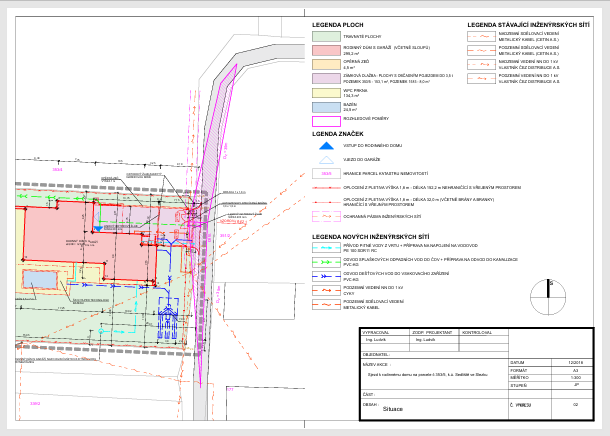
Task: Click the blue rainwater drain line symbol
Action: (326, 275)
